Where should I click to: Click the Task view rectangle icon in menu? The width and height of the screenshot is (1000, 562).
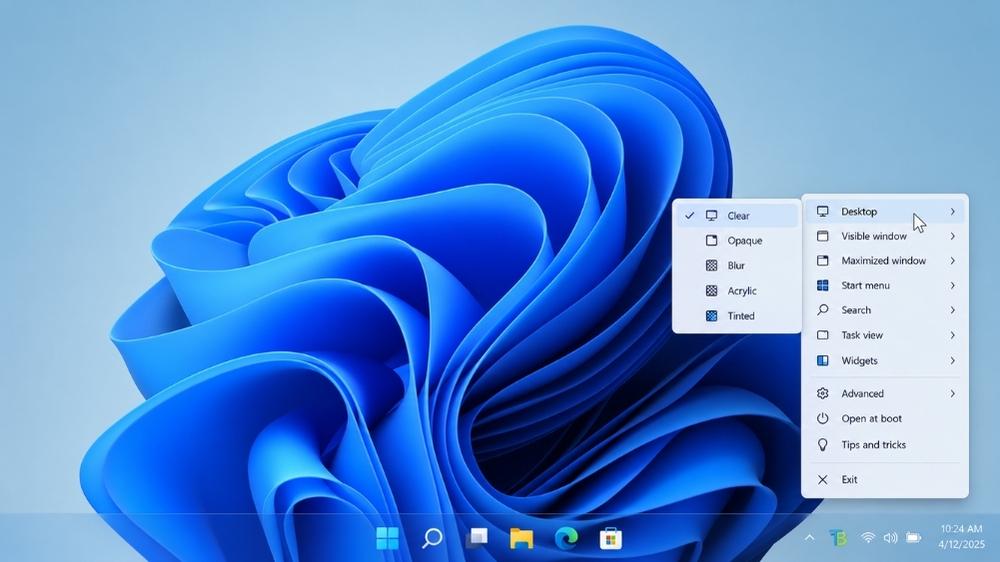tap(823, 335)
